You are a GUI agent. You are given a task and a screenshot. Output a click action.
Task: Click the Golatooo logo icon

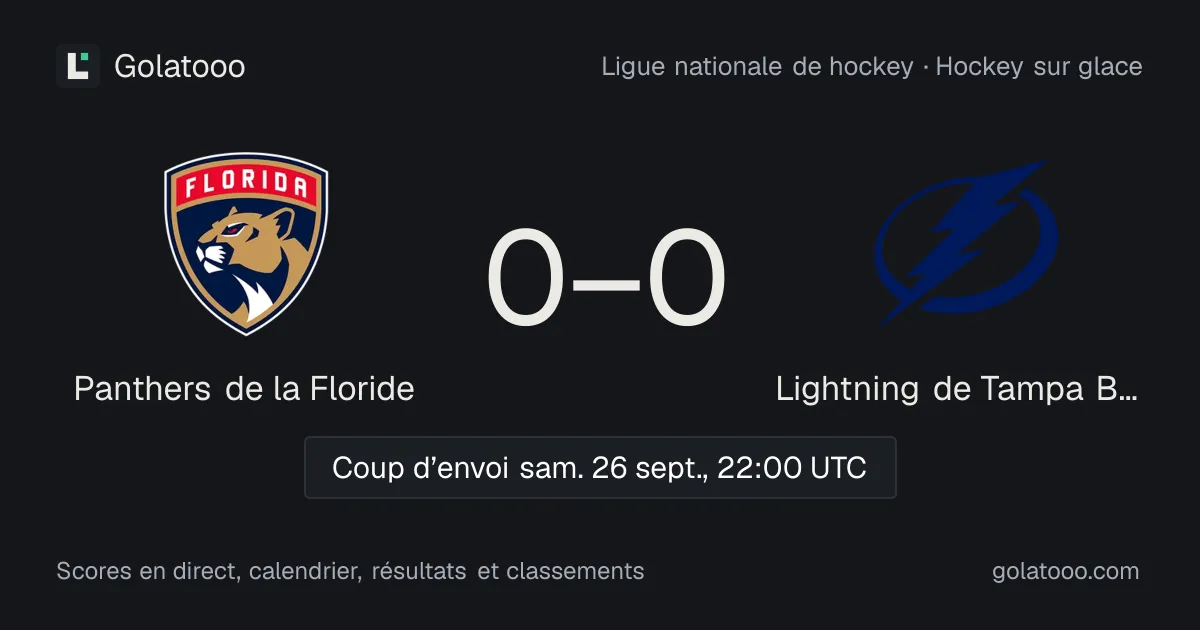tap(78, 66)
